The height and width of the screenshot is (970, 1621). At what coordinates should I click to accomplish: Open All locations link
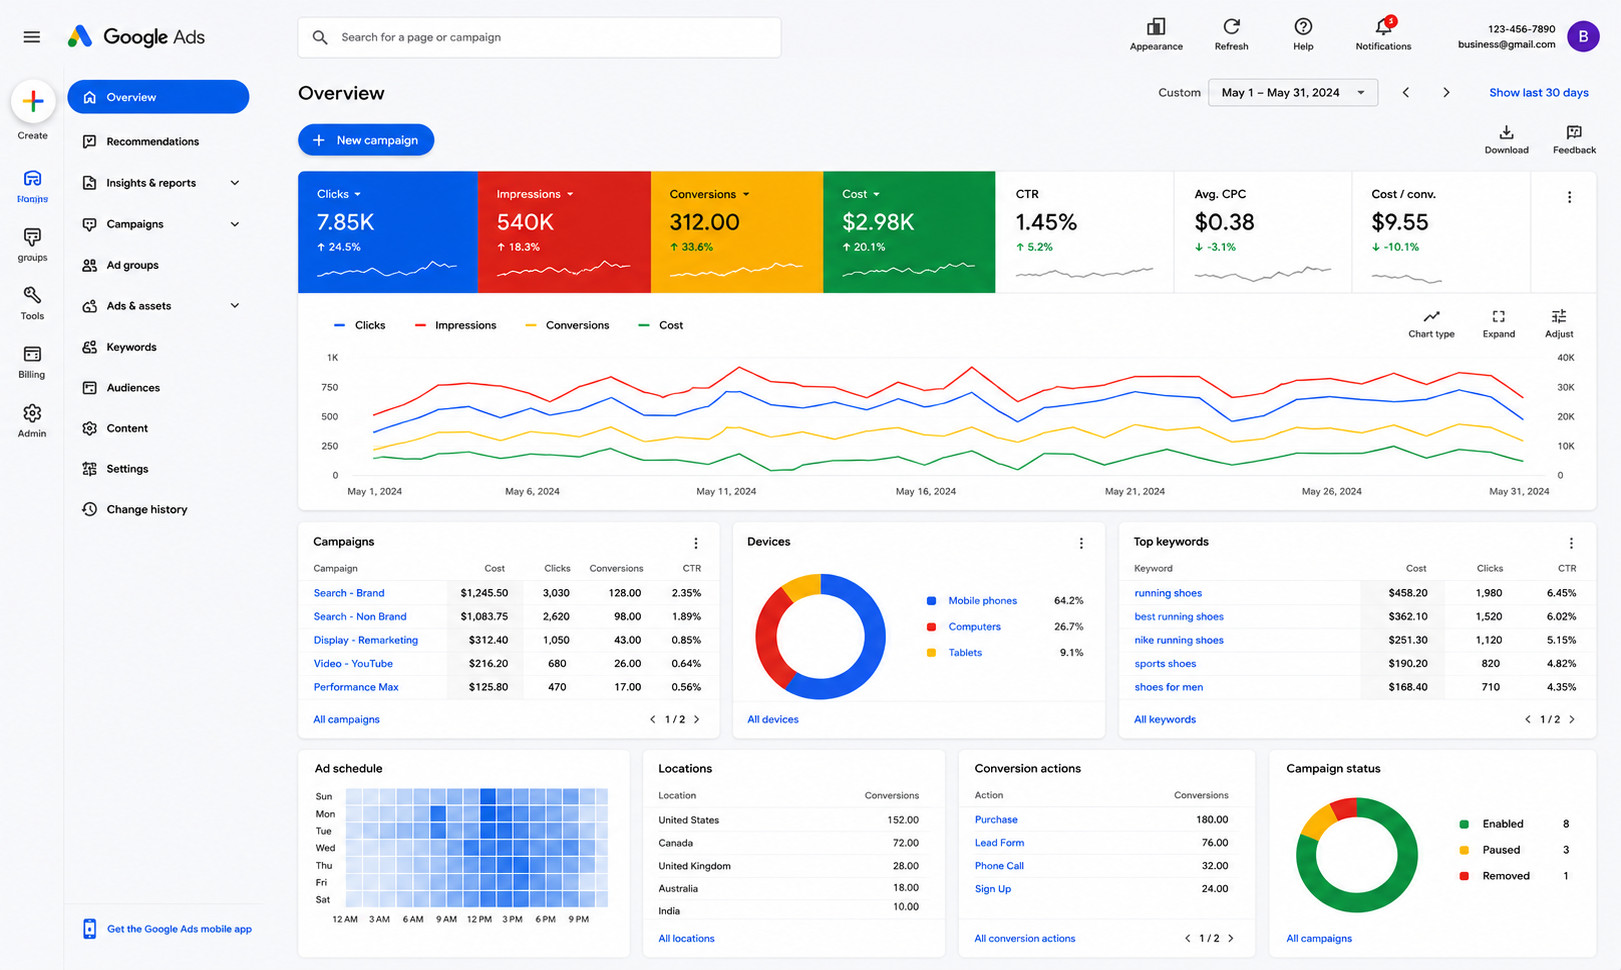click(686, 938)
